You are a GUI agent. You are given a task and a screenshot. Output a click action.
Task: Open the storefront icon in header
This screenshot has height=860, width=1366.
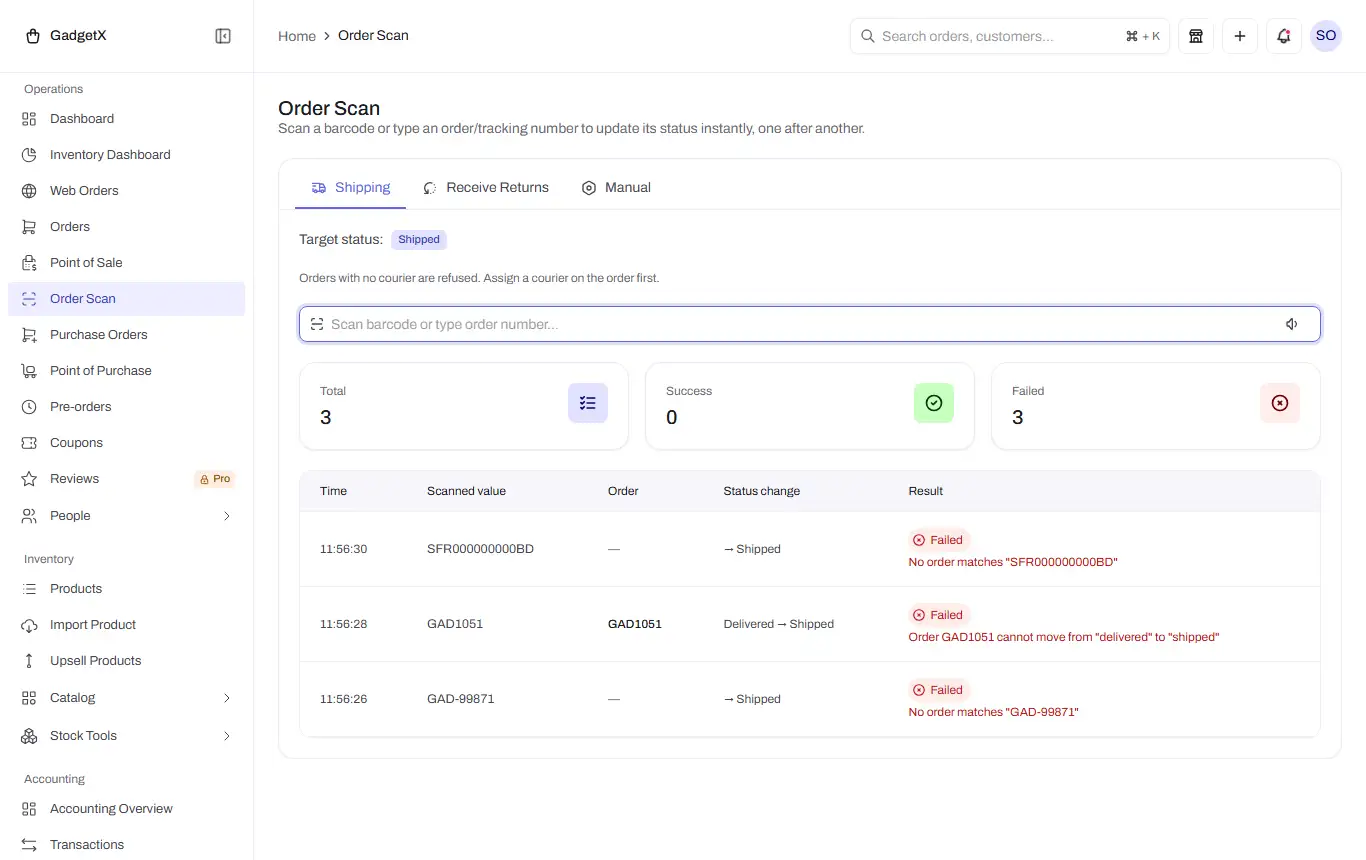1196,36
